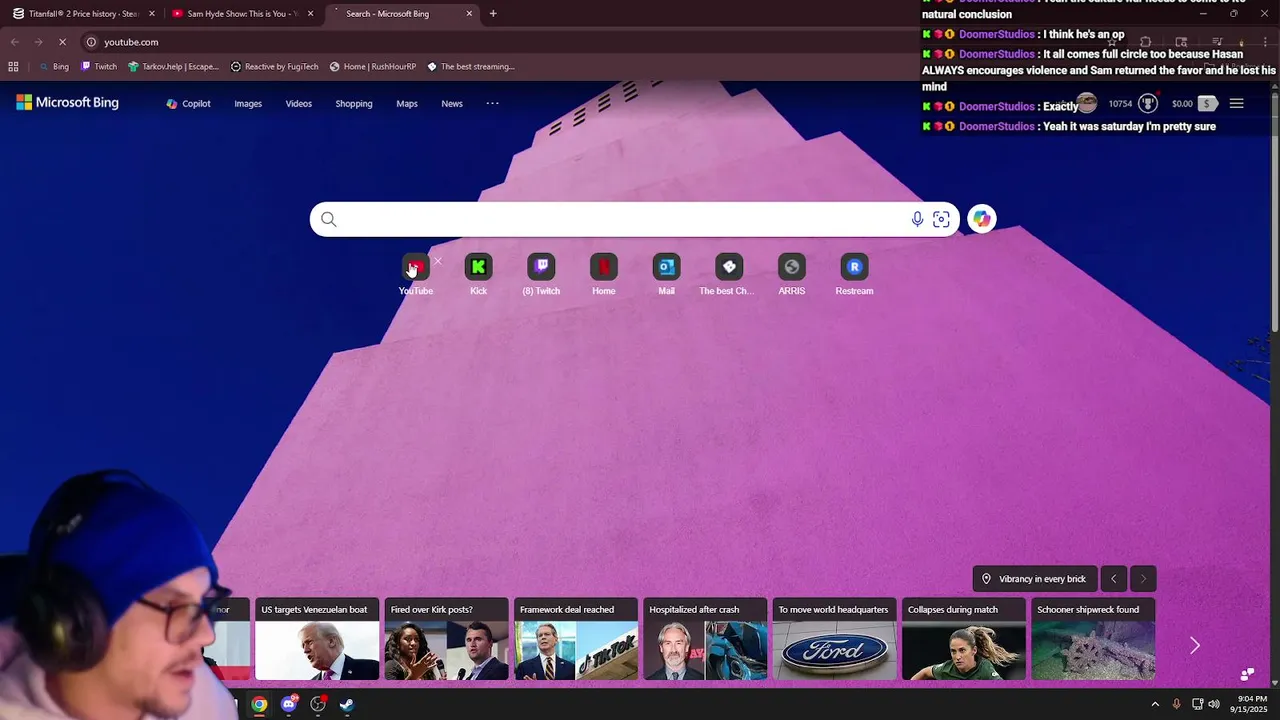Click the browser back arrow
The height and width of the screenshot is (720, 1280).
(x=14, y=42)
